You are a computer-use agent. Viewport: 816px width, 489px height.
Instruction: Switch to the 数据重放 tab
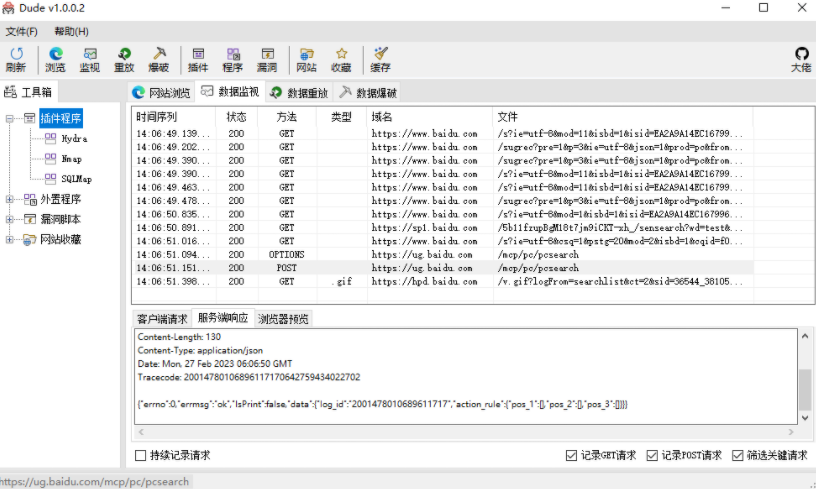pos(299,93)
